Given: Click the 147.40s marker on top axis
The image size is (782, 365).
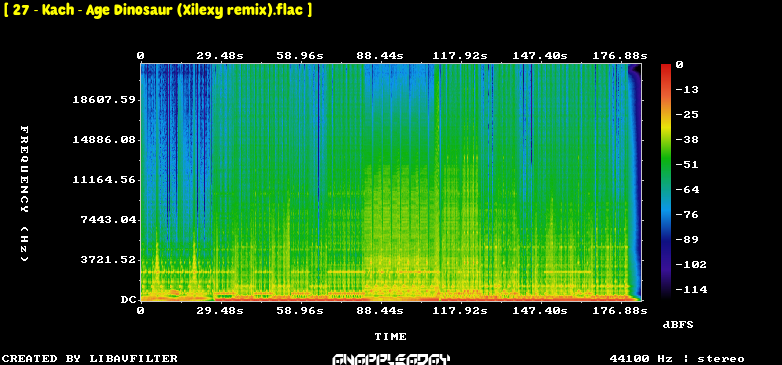Looking at the screenshot, I should [x=540, y=56].
